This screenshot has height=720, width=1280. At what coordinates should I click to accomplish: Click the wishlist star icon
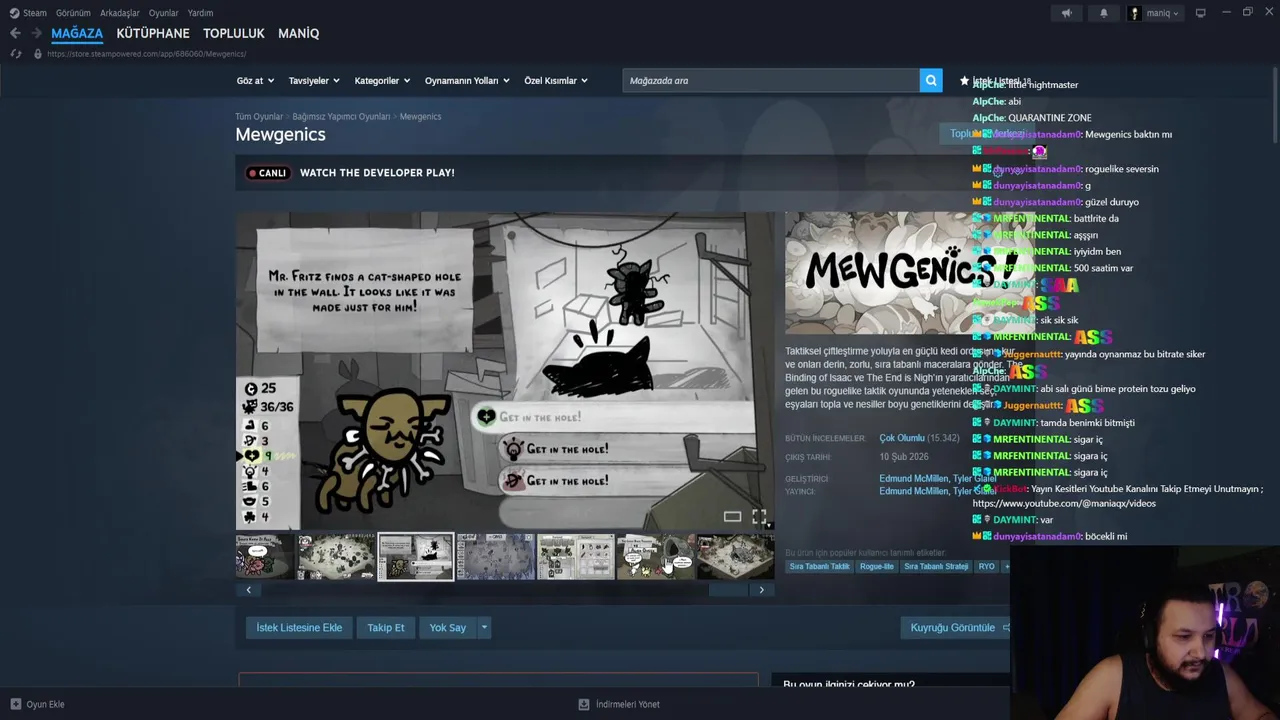[x=964, y=81]
